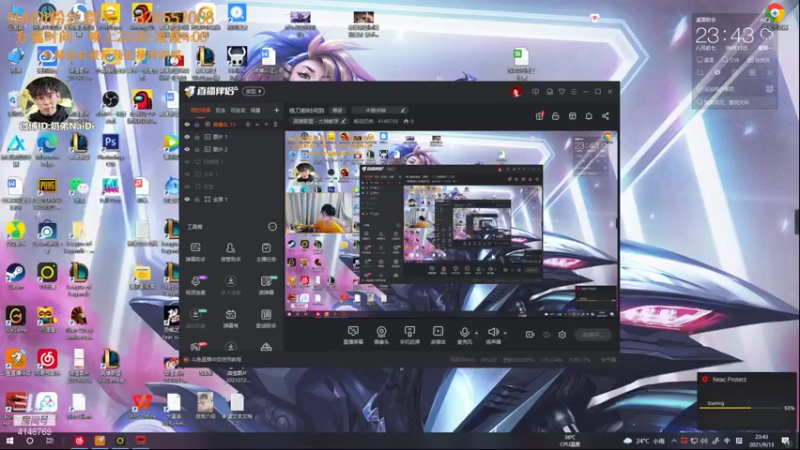The image size is (800, 450).
Task: Open Task View on the Windows taskbar
Action: (49, 441)
